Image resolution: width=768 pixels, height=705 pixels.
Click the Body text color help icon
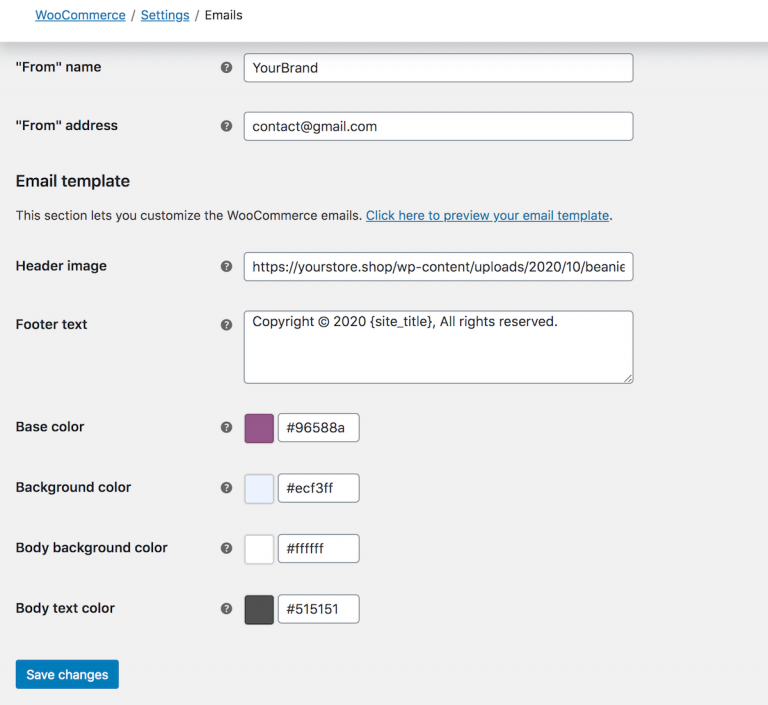click(x=226, y=609)
